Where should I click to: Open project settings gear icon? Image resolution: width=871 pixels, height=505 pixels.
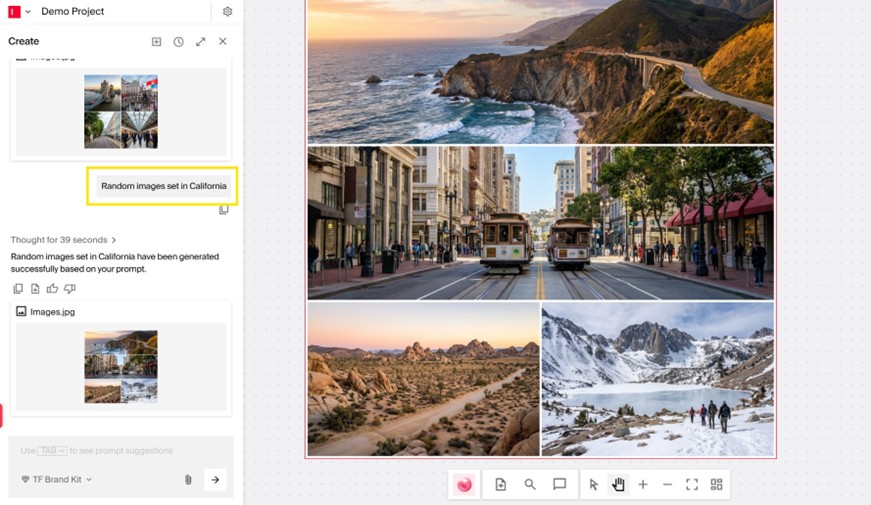point(227,12)
